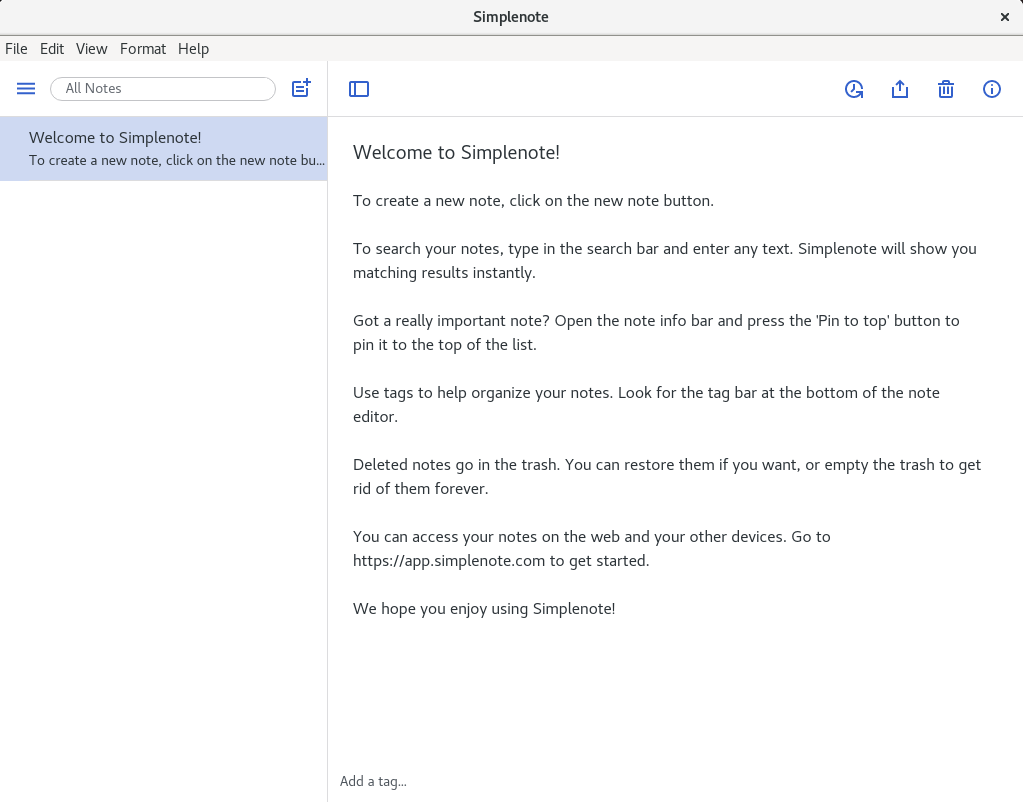This screenshot has height=802, width=1023.
Task: Open the Edit menu
Action: click(x=52, y=49)
